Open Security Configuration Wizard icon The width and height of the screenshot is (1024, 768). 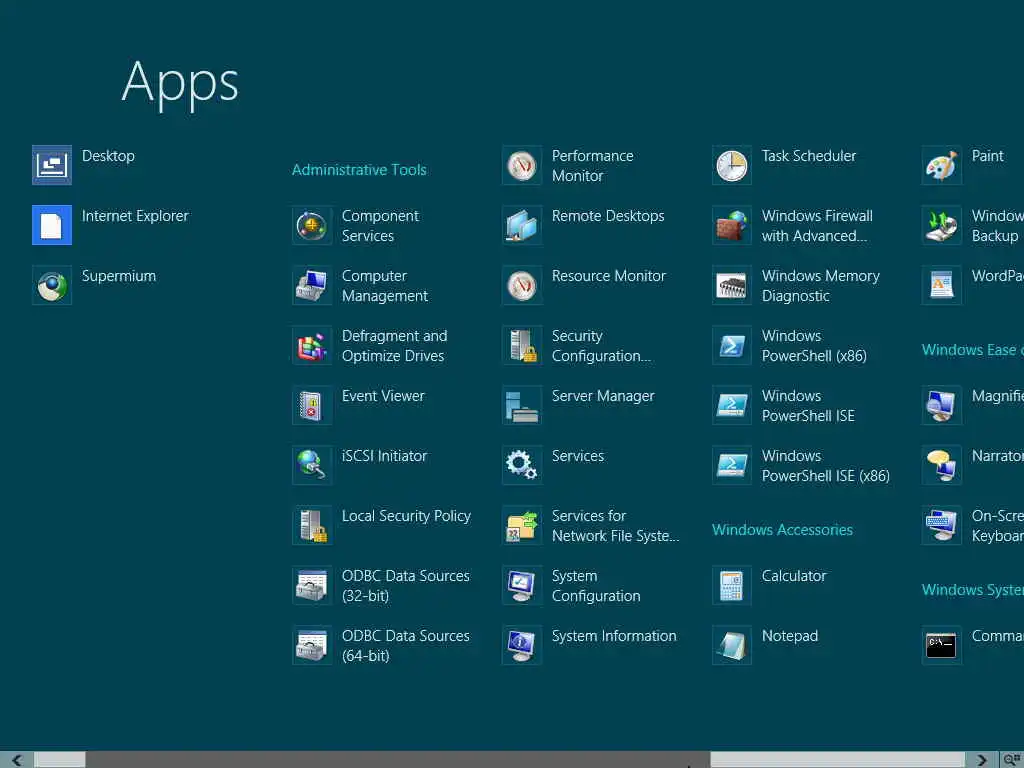tap(522, 345)
